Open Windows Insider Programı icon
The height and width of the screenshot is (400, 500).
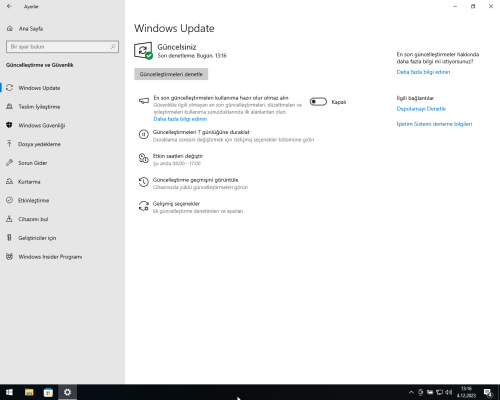[9, 256]
